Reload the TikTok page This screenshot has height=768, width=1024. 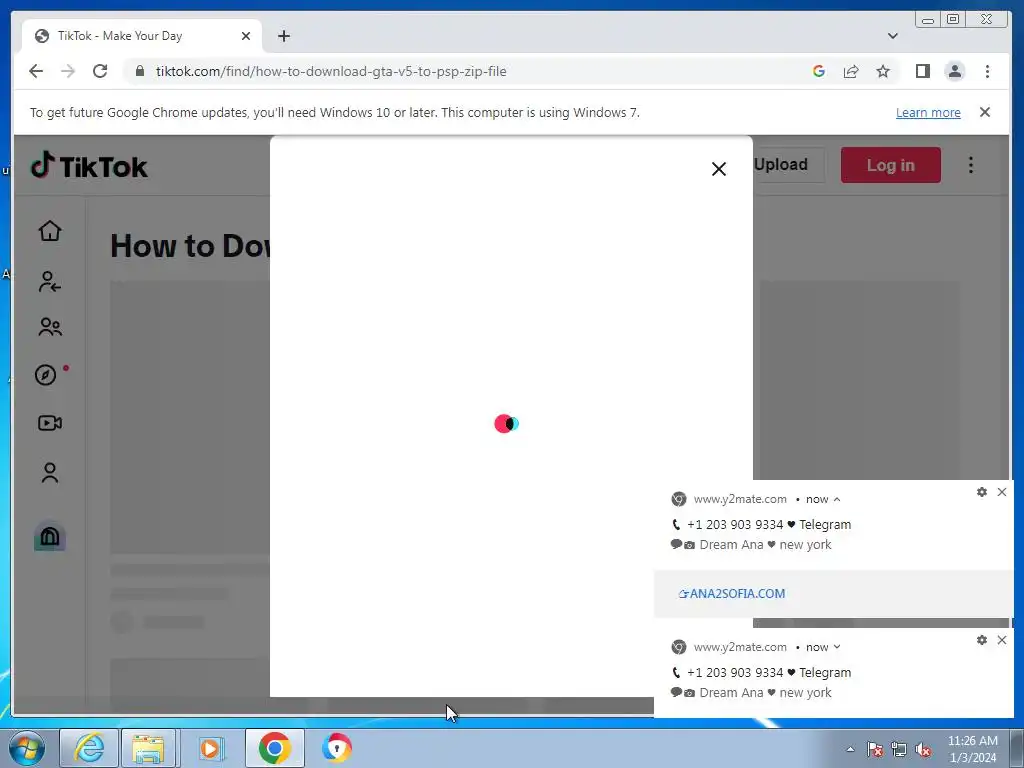pos(100,71)
